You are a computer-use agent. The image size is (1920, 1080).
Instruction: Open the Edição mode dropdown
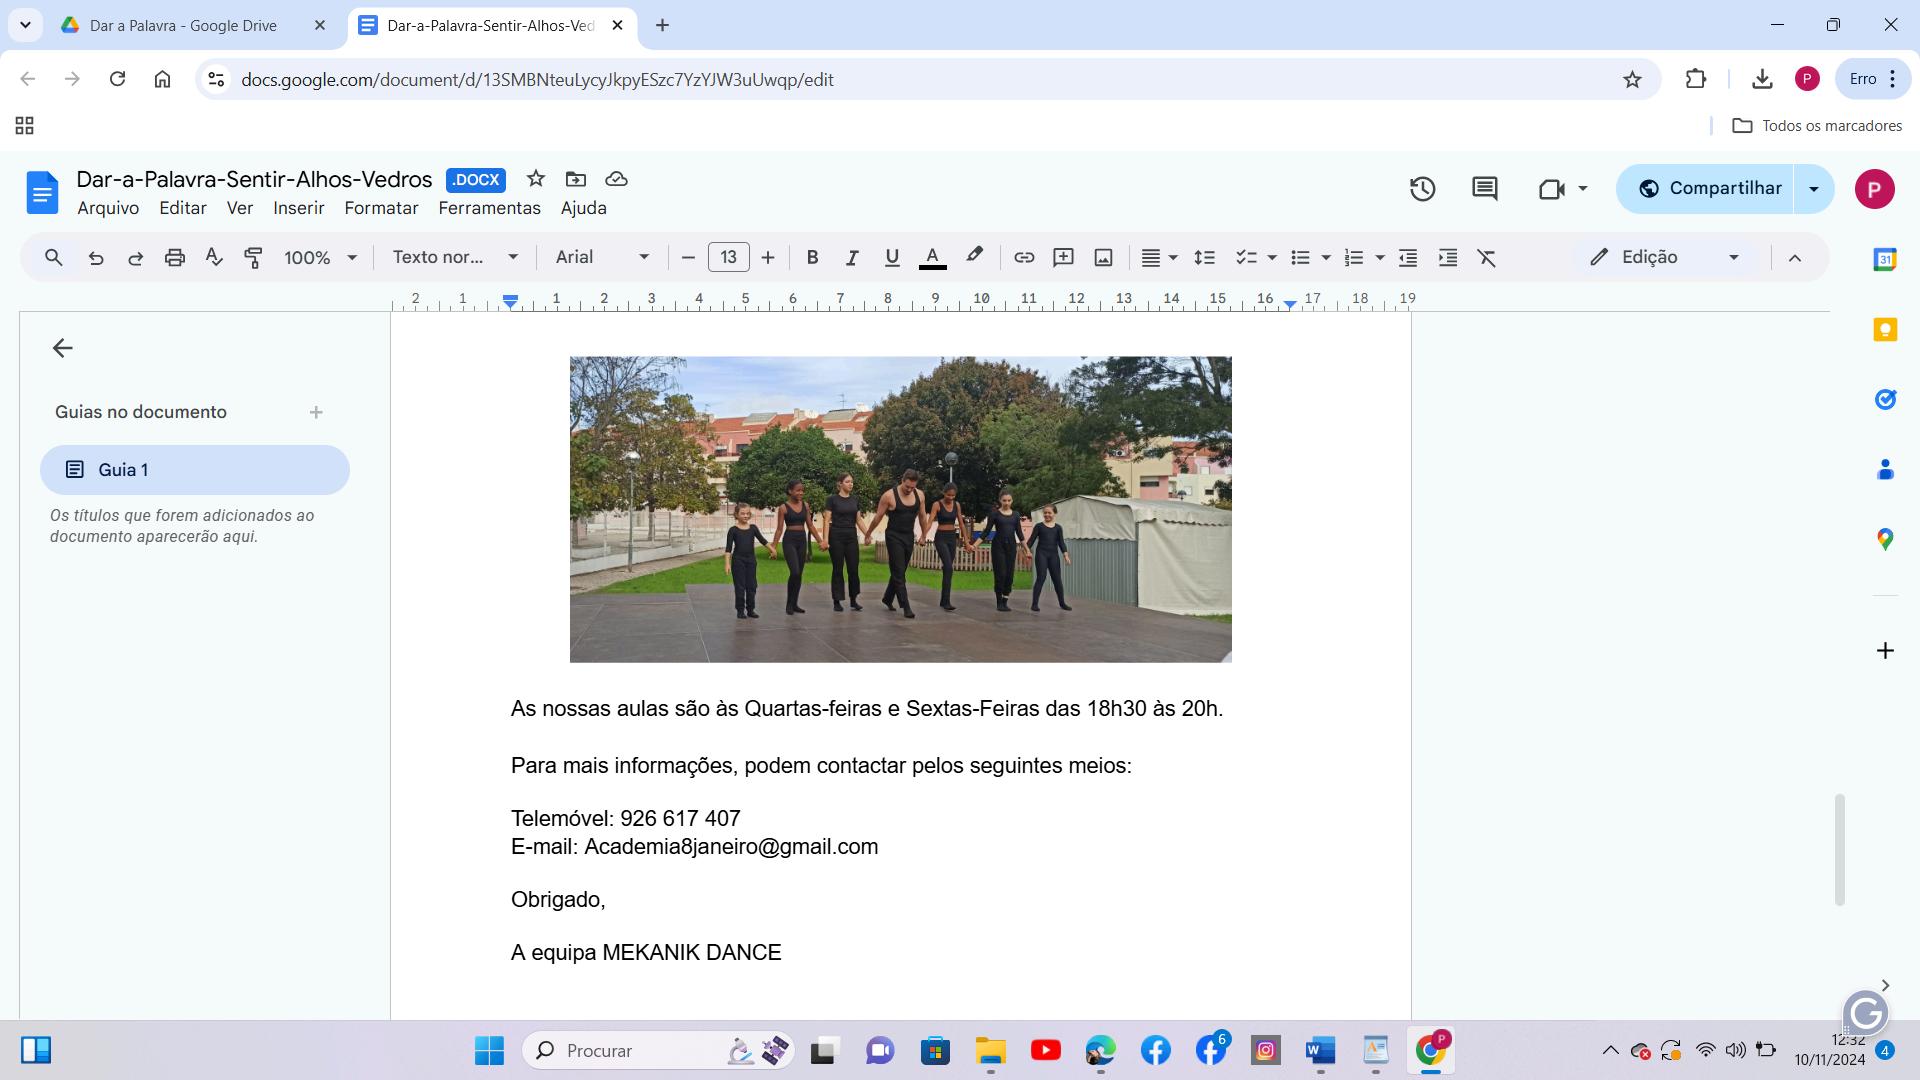coord(1665,257)
